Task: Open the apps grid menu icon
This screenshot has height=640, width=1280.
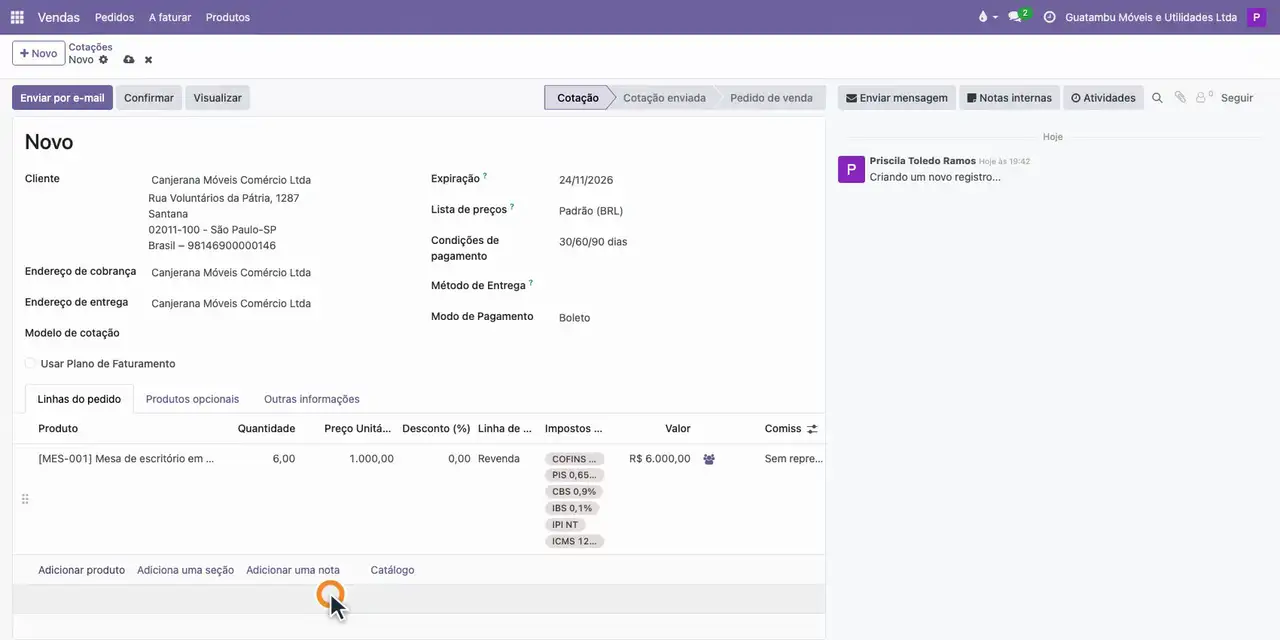Action: 17,17
